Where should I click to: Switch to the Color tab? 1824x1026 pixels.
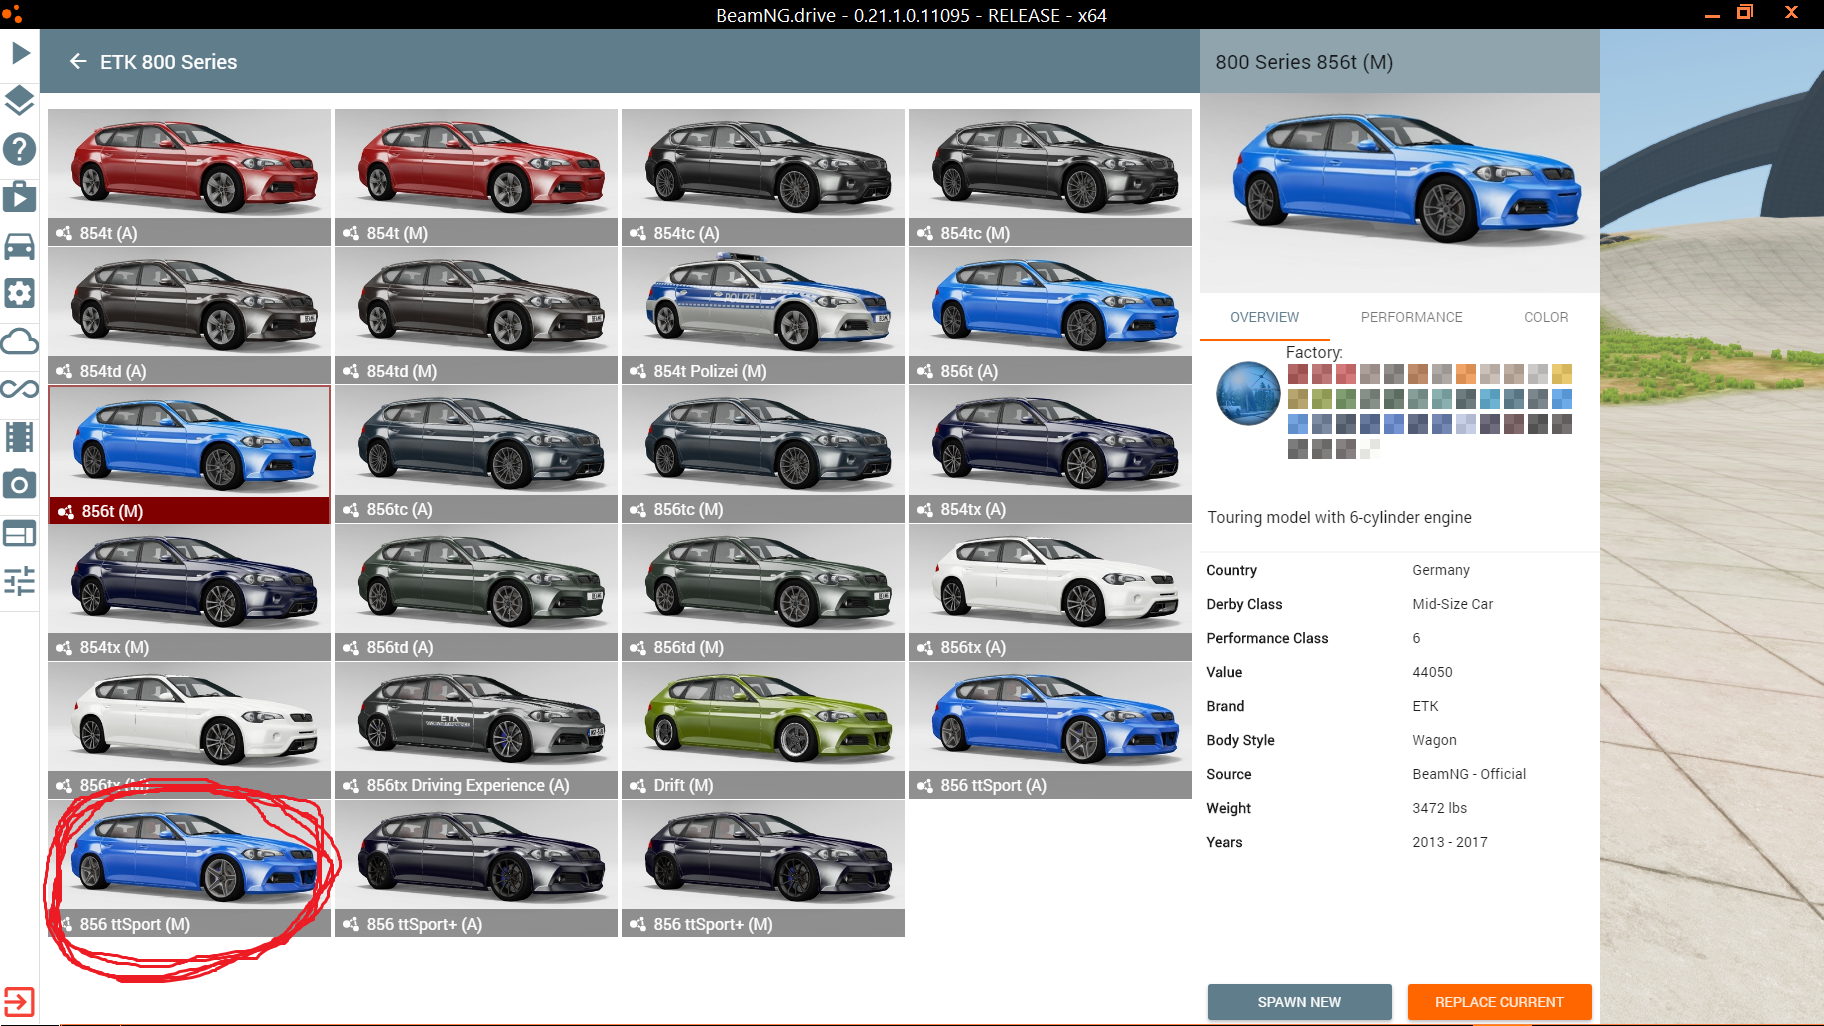click(1546, 317)
